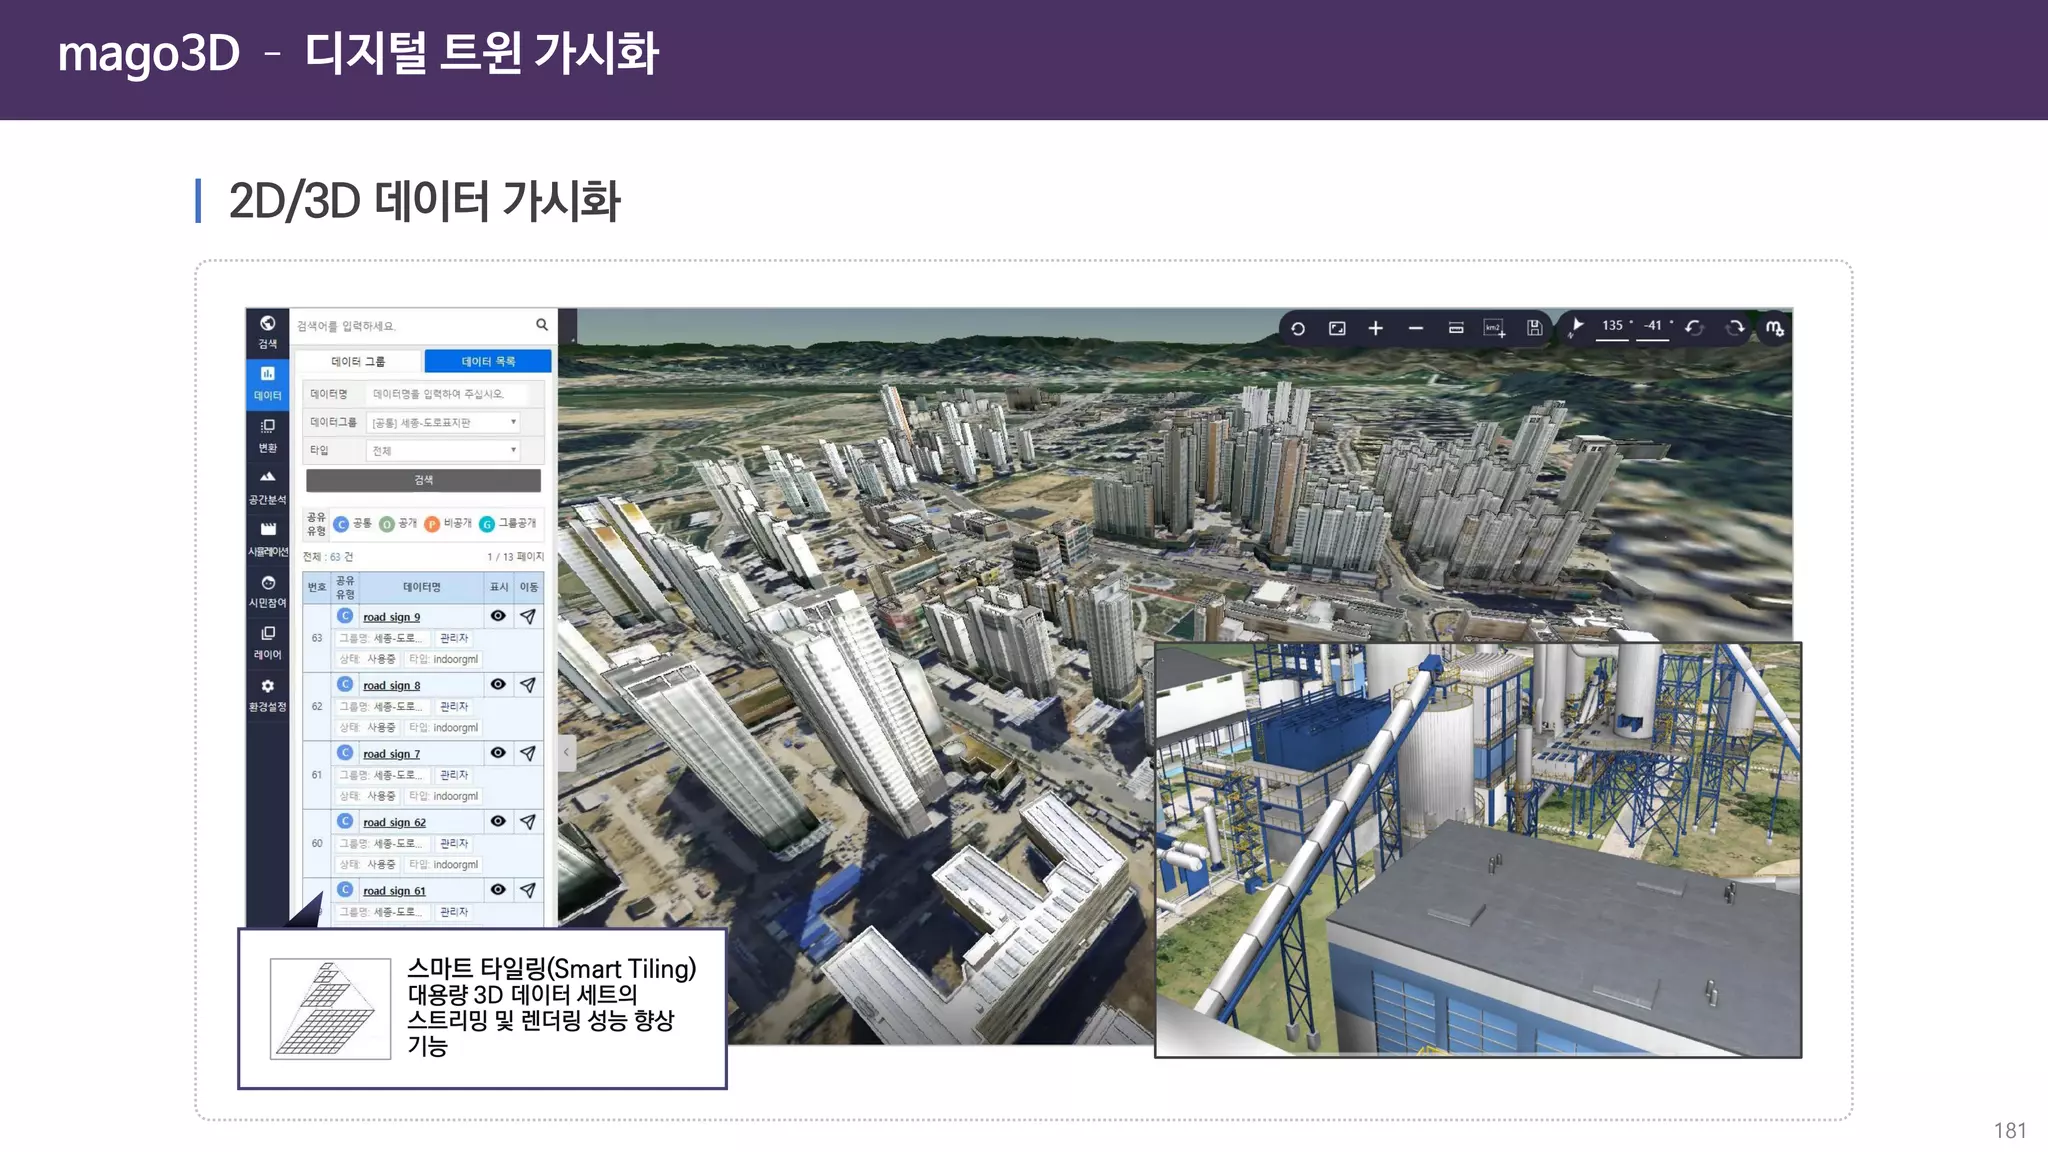Fly to road sign 8
The image size is (2048, 1152).
point(528,685)
